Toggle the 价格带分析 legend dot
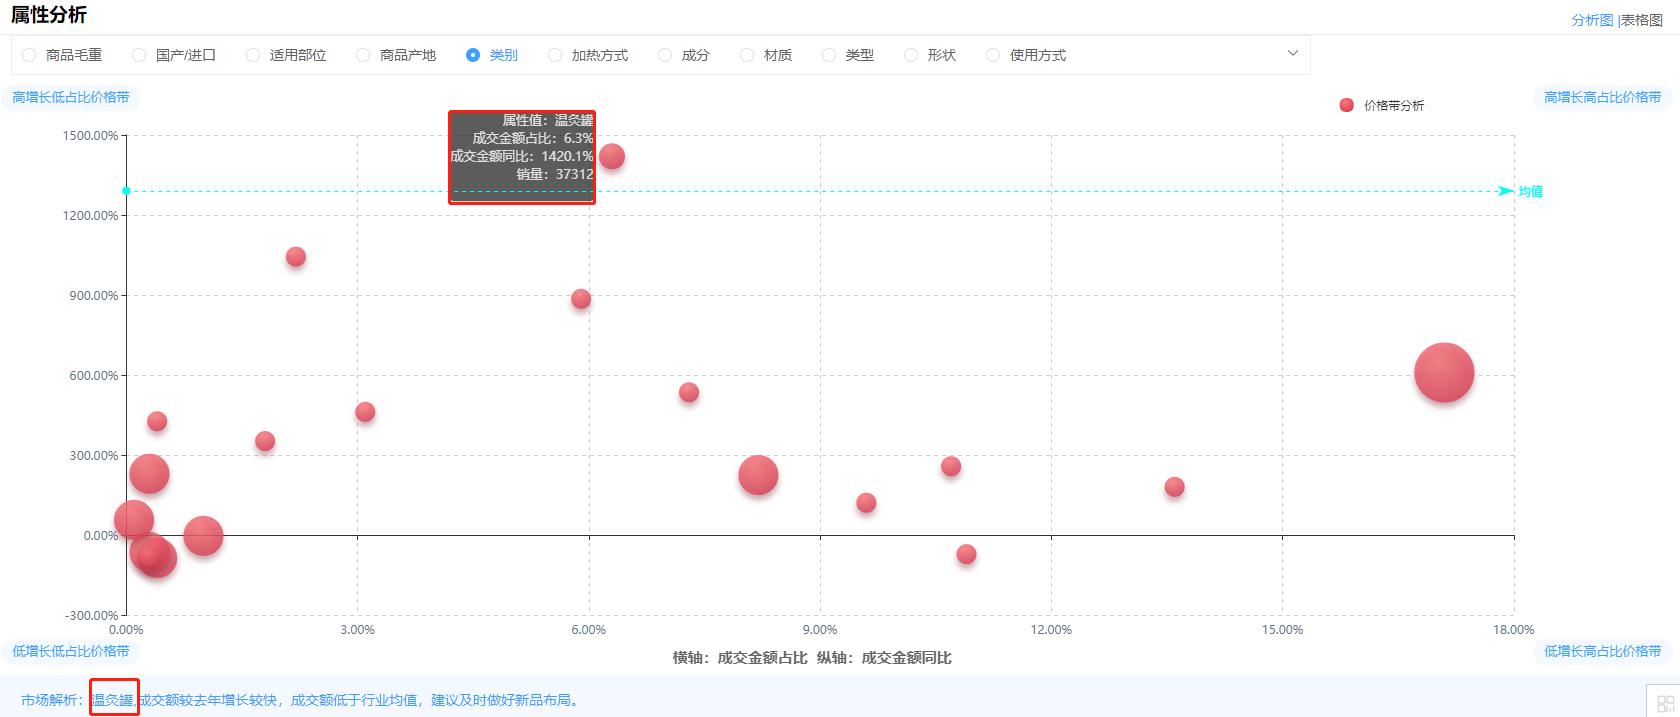The width and height of the screenshot is (1680, 717). (1347, 105)
